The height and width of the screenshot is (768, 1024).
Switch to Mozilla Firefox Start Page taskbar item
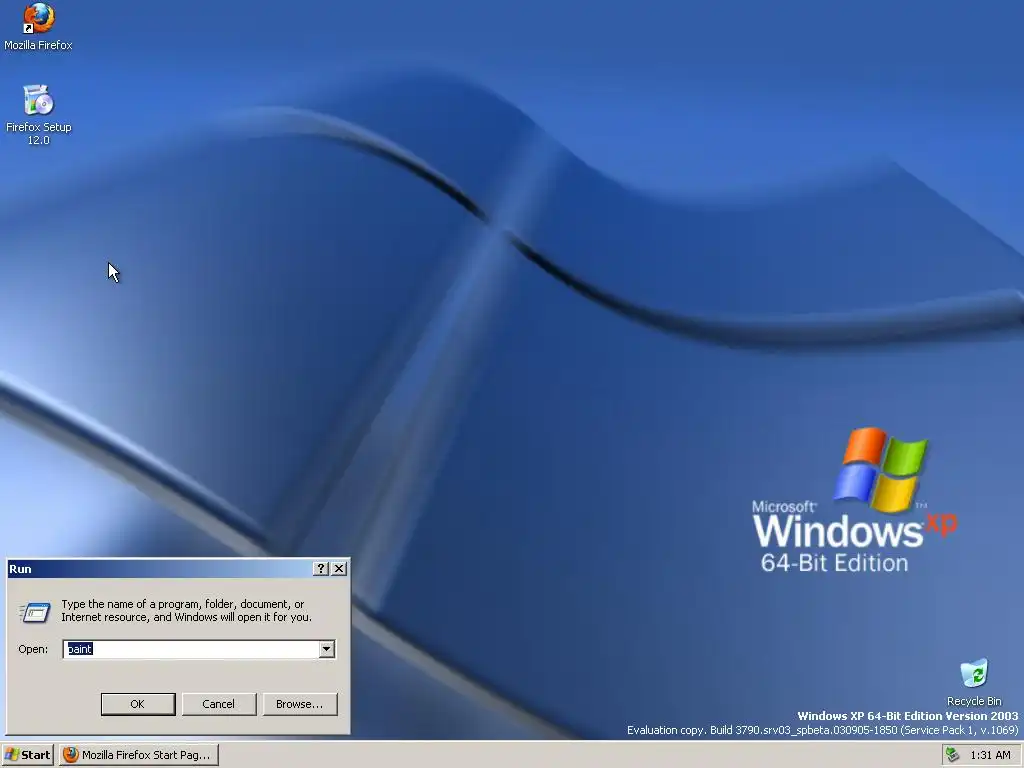[138, 755]
